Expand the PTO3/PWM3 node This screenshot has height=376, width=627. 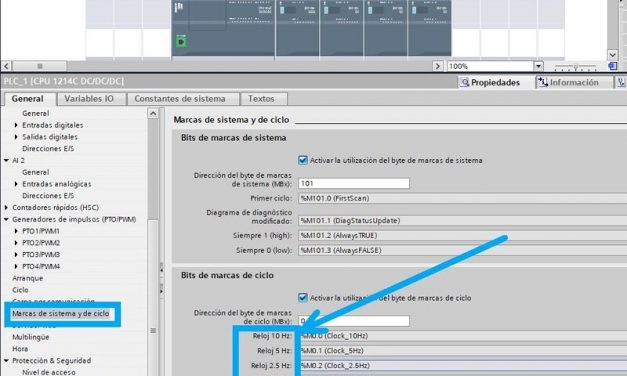point(16,254)
